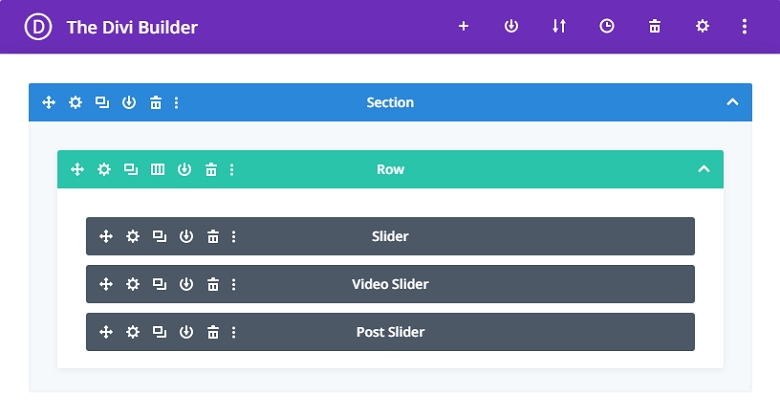780x410 pixels.
Task: Disable the Slider module power icon
Action: pyautogui.click(x=186, y=236)
